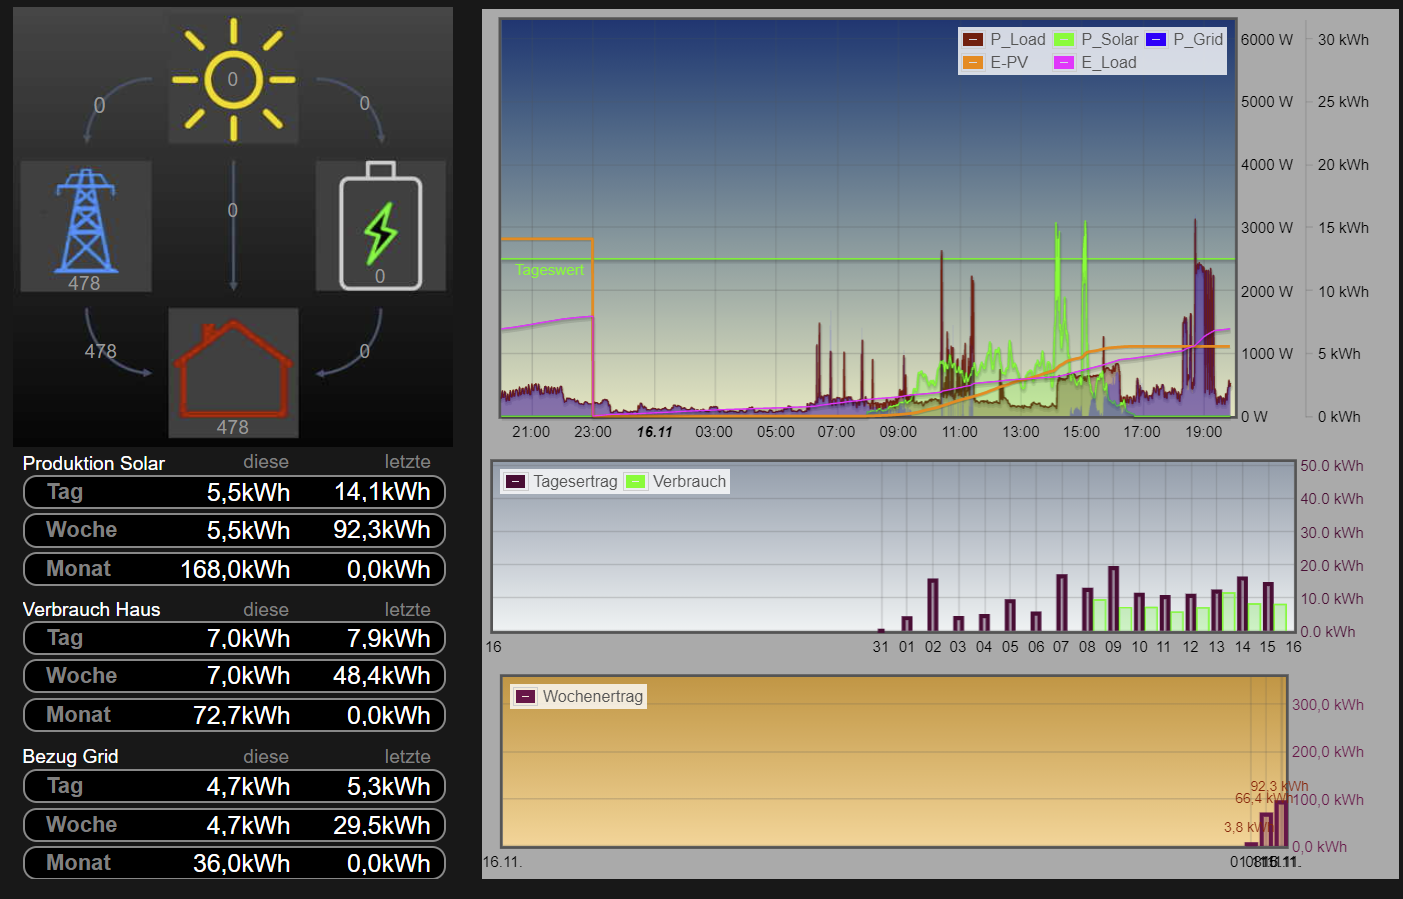Click the day 14 bar in daily chart
Screen dimensions: 1403x899
tap(1242, 604)
